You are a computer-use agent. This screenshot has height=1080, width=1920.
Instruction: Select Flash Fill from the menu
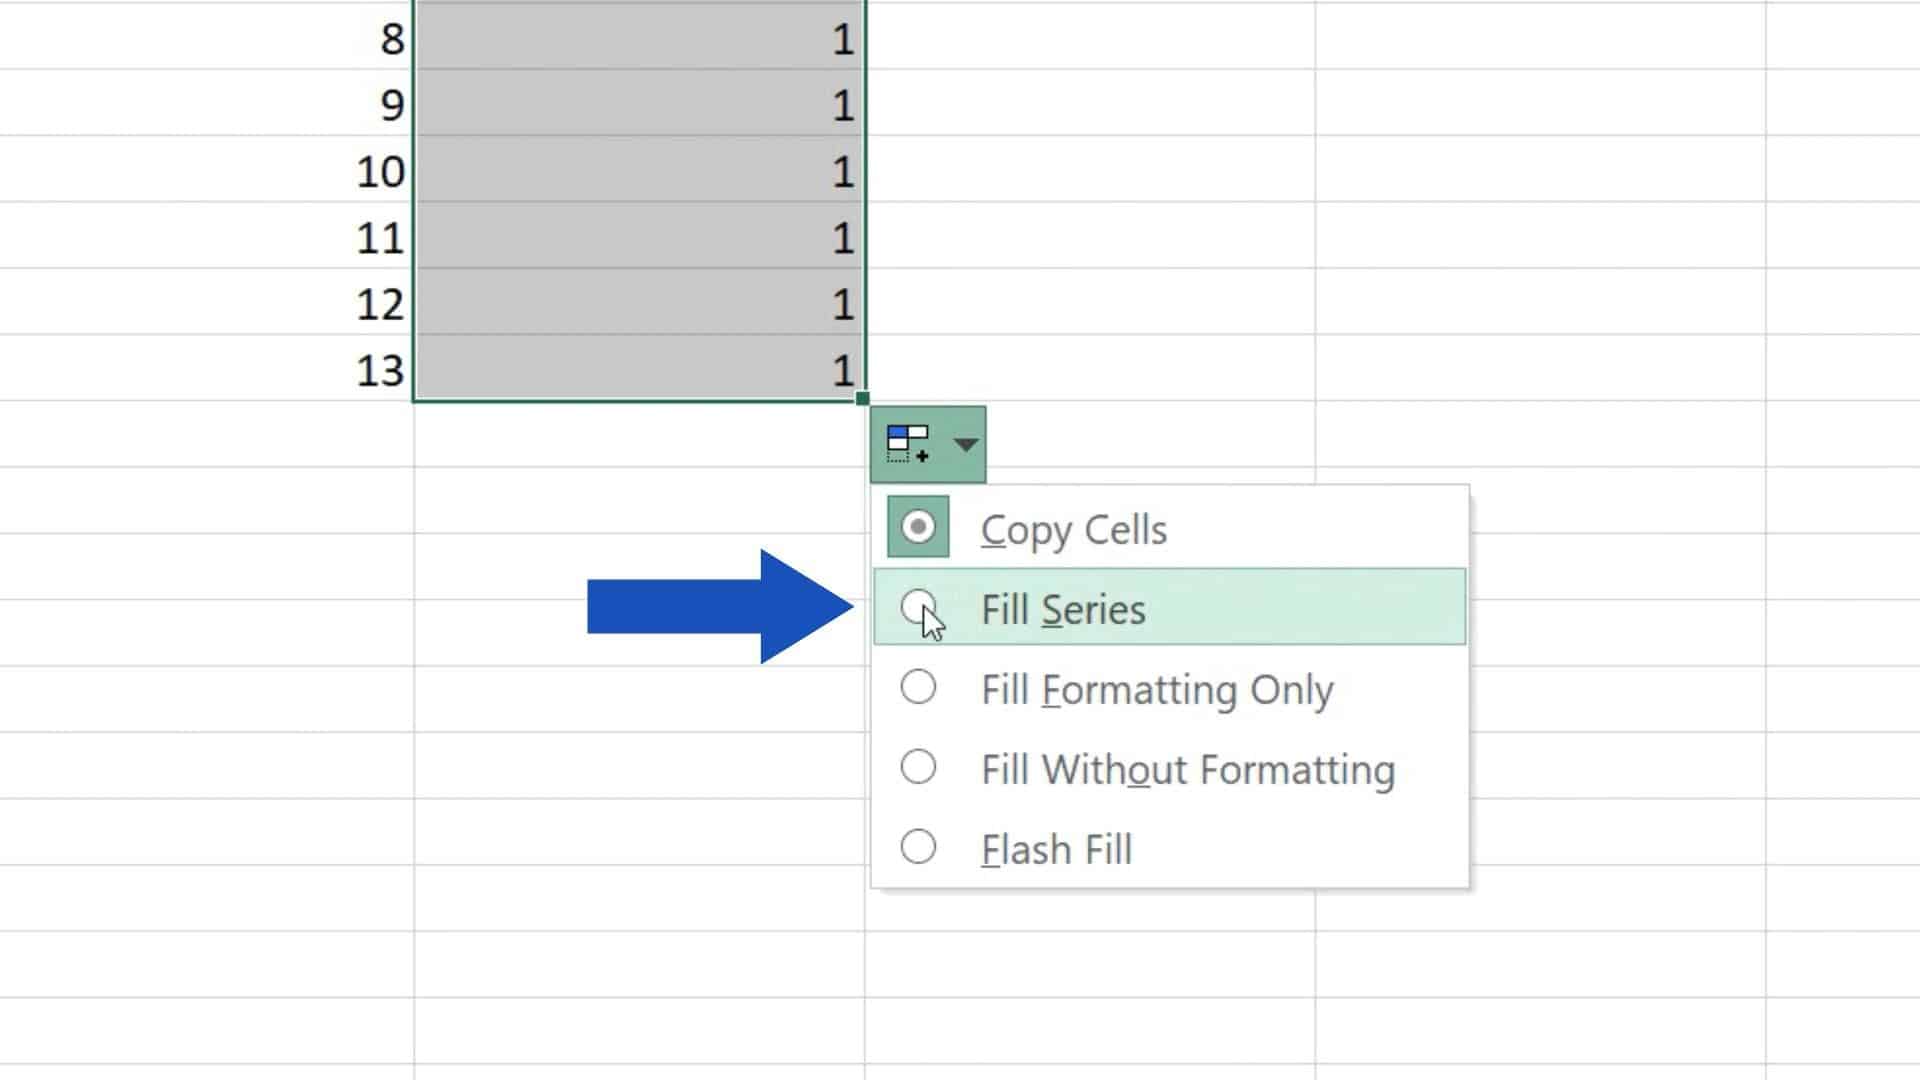point(917,846)
